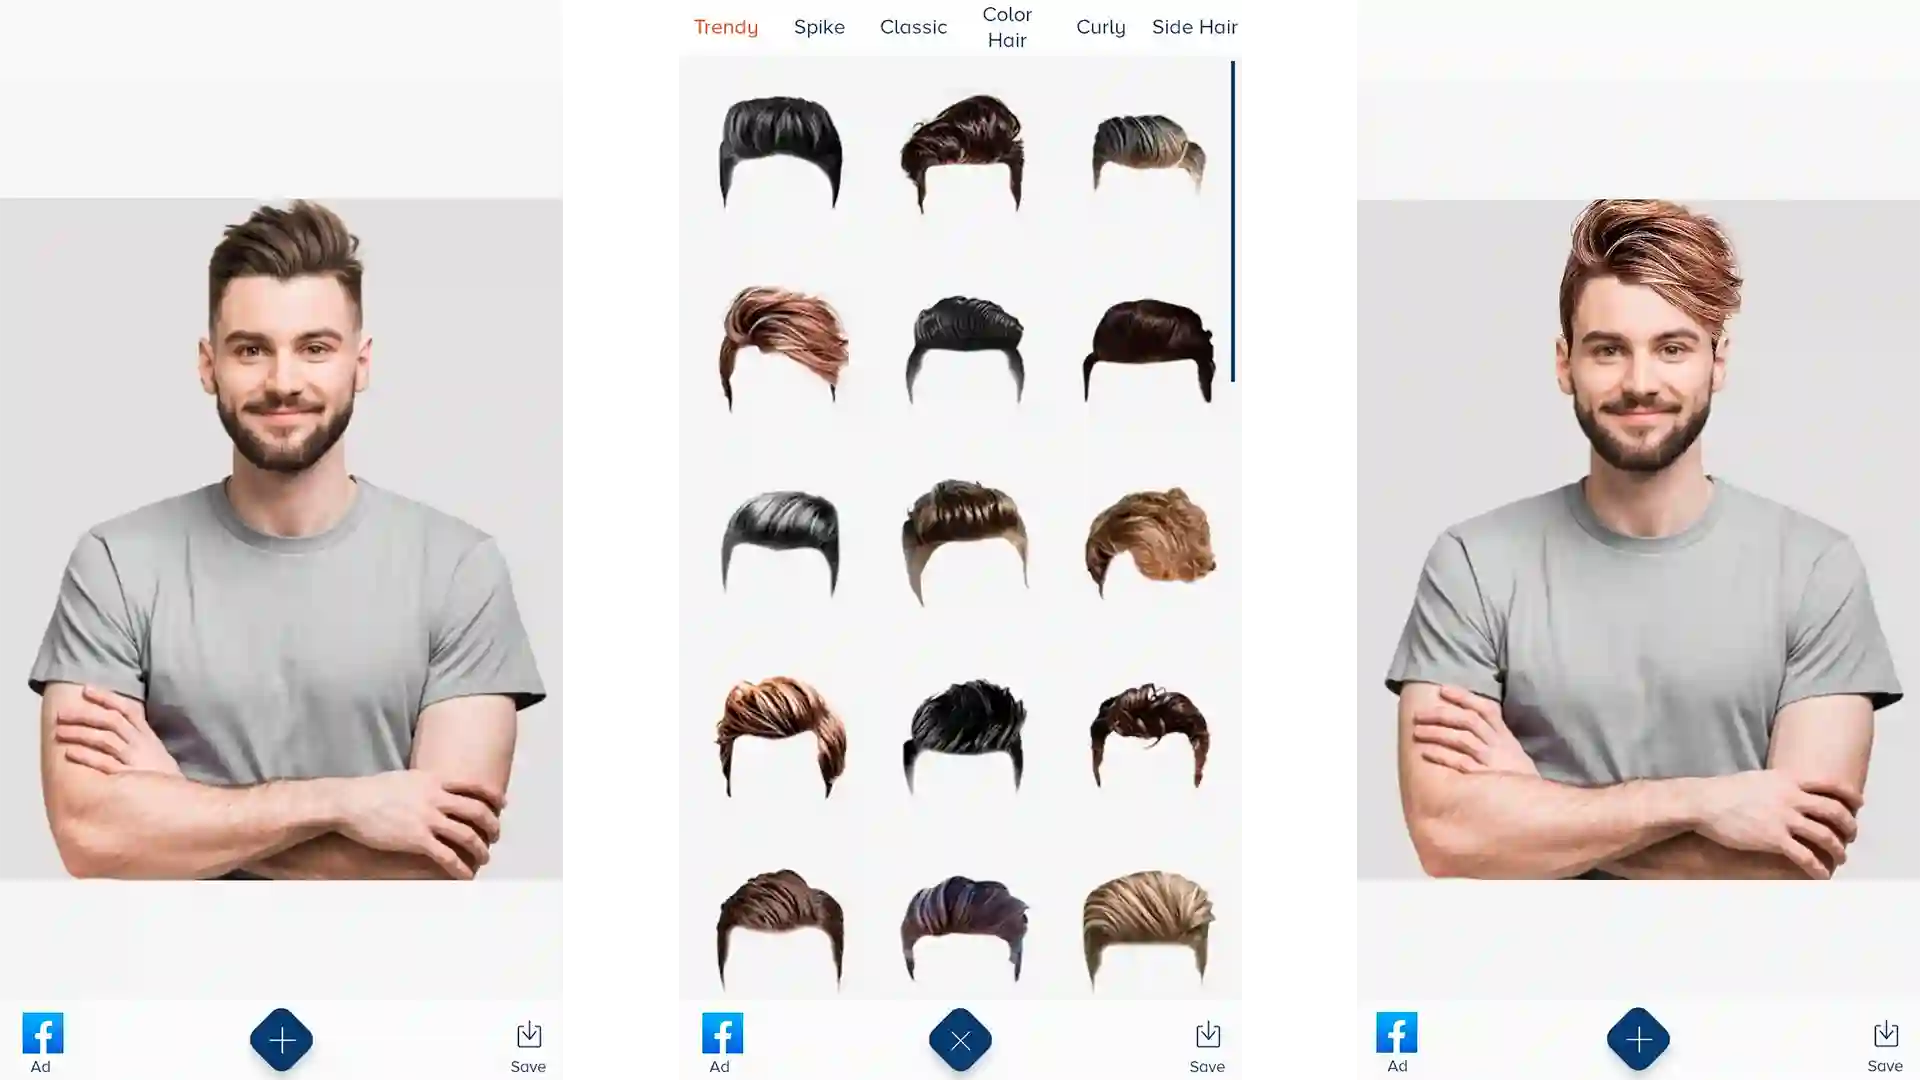Open the Curly hair category
Image resolution: width=1920 pixels, height=1080 pixels.
(x=1100, y=26)
